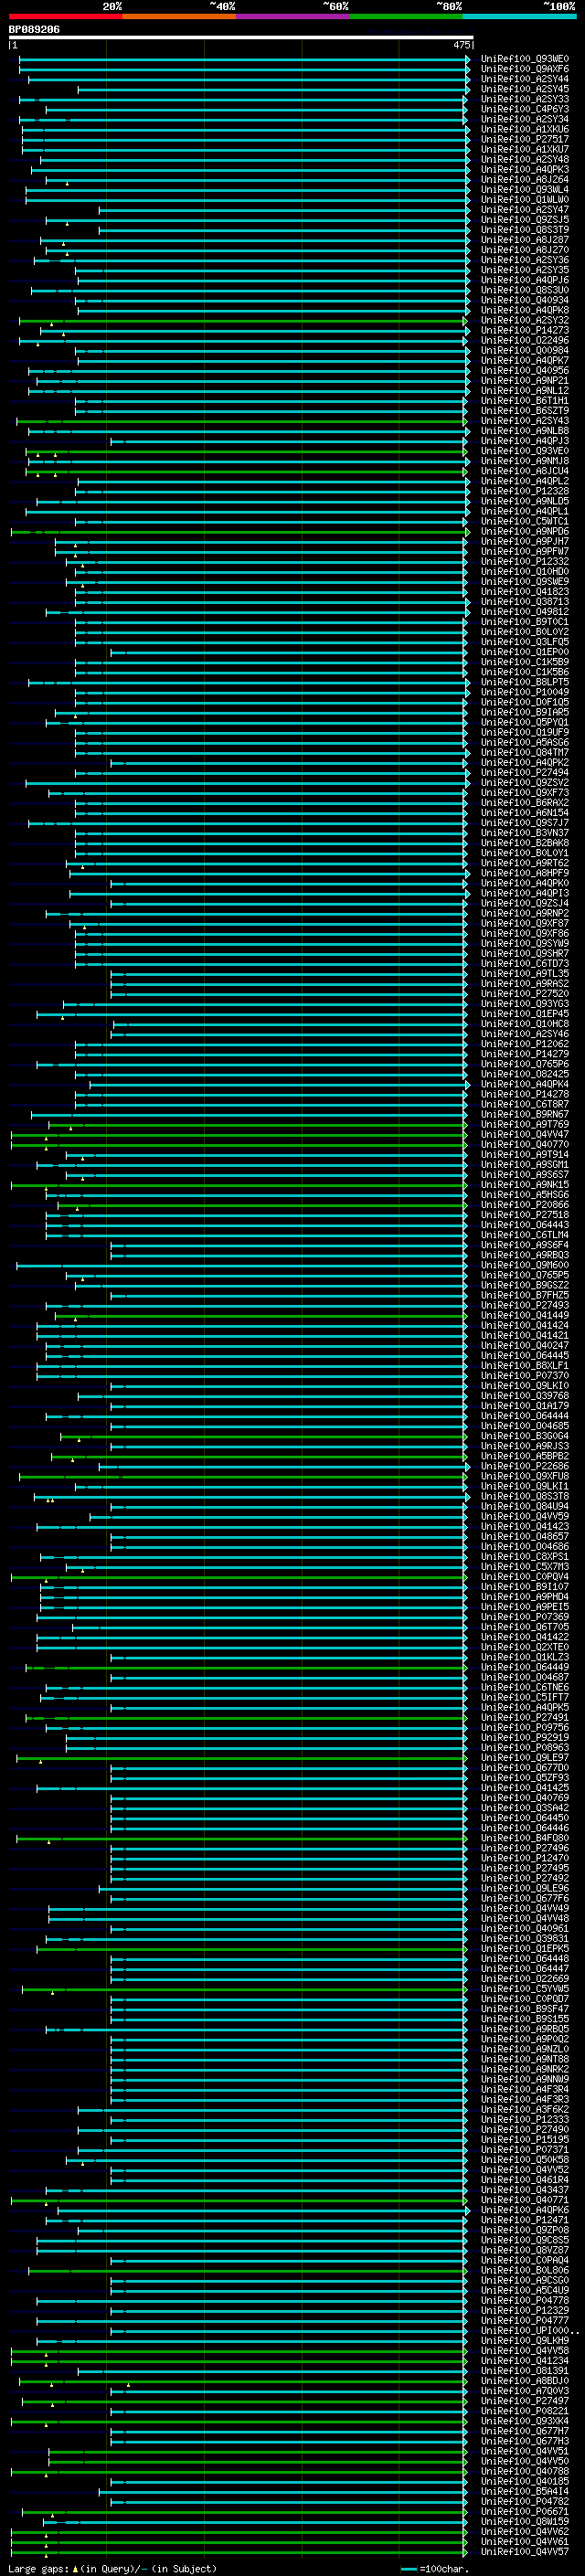Select the UniRef100_A9NP21 label
Viewport: 585px width, 2576px height.
coord(525,381)
